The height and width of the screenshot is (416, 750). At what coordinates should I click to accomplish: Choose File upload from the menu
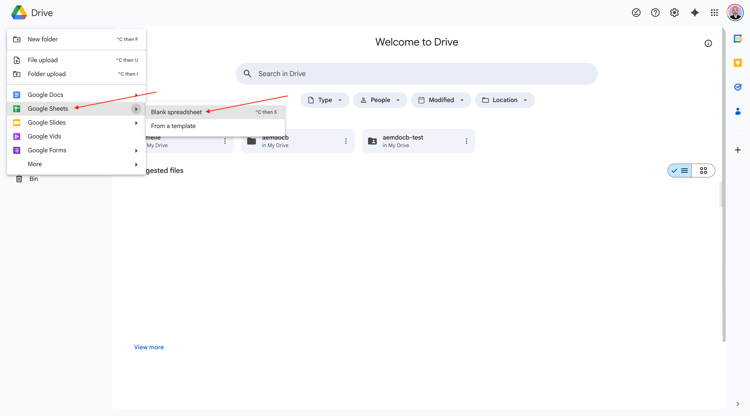click(76, 60)
